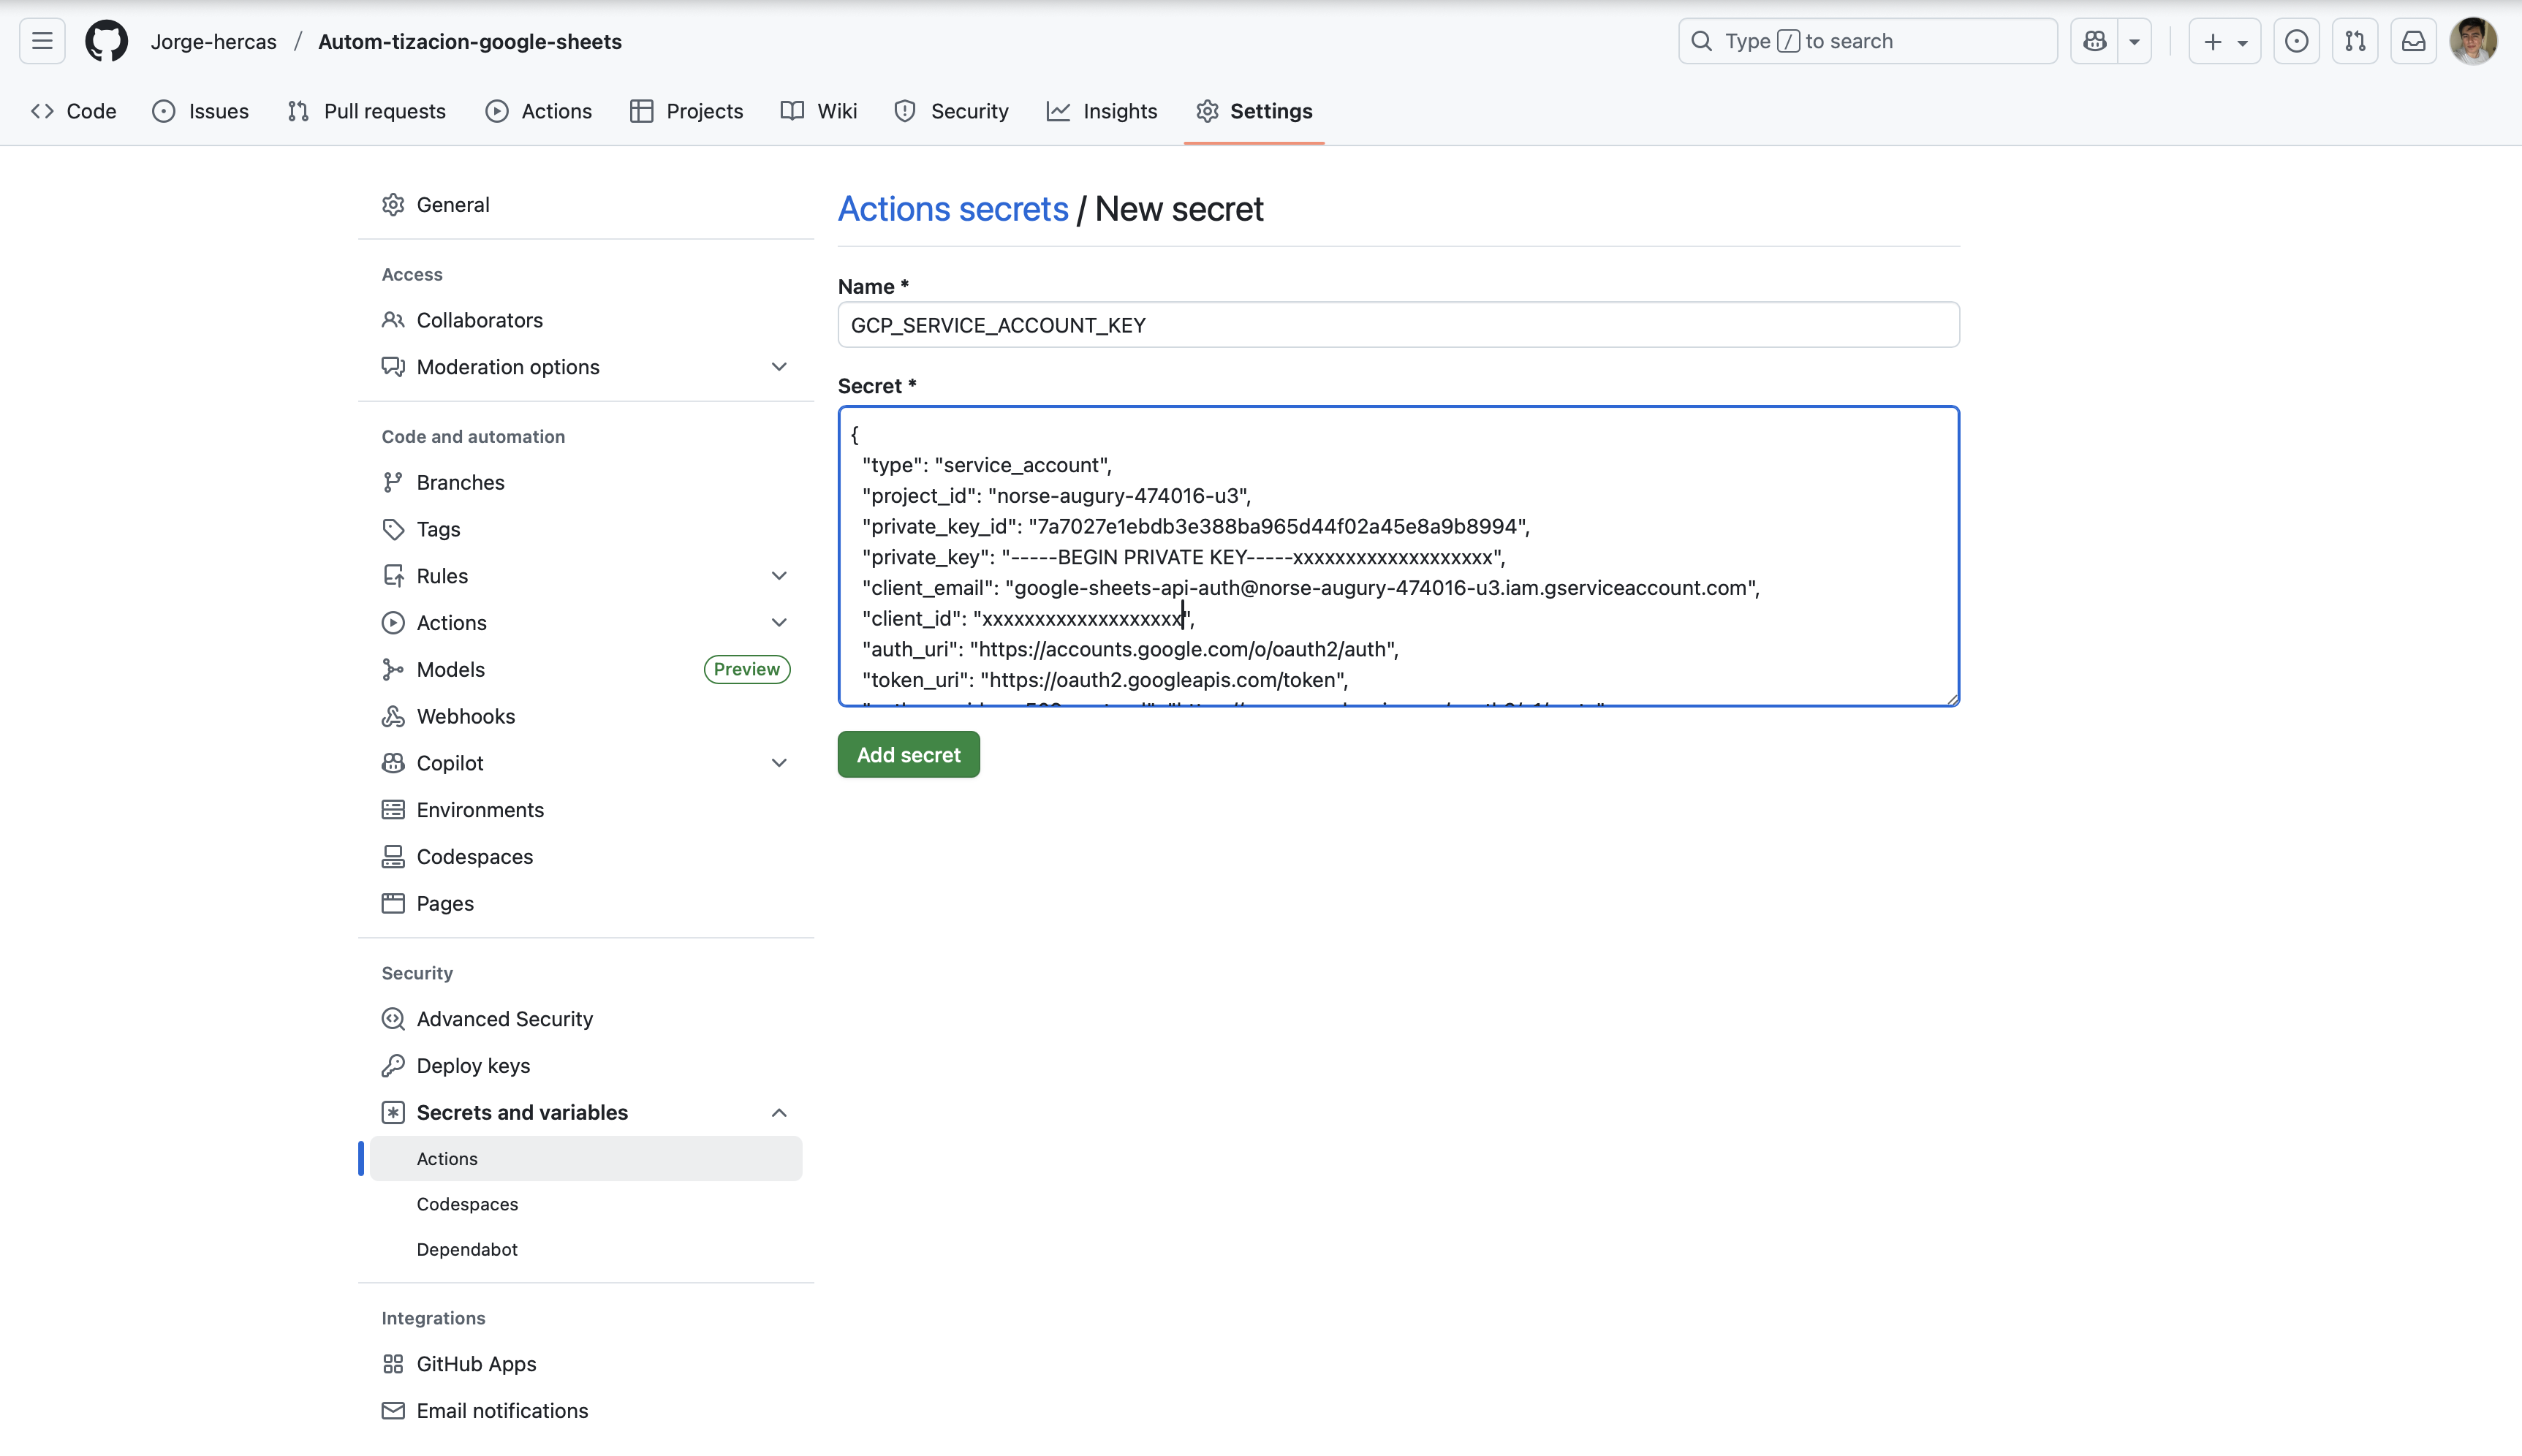The image size is (2522, 1456).
Task: Select Dependabot under Secrets and variables
Action: click(467, 1249)
